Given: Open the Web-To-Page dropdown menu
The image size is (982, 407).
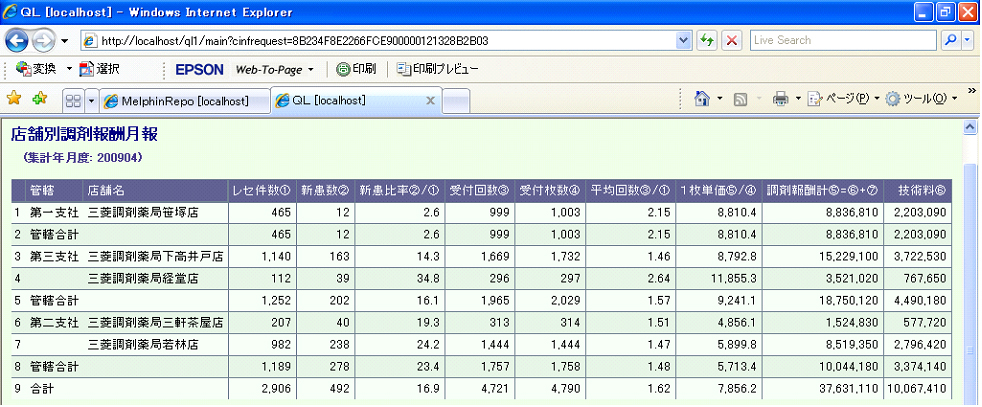Looking at the screenshot, I should tap(274, 70).
